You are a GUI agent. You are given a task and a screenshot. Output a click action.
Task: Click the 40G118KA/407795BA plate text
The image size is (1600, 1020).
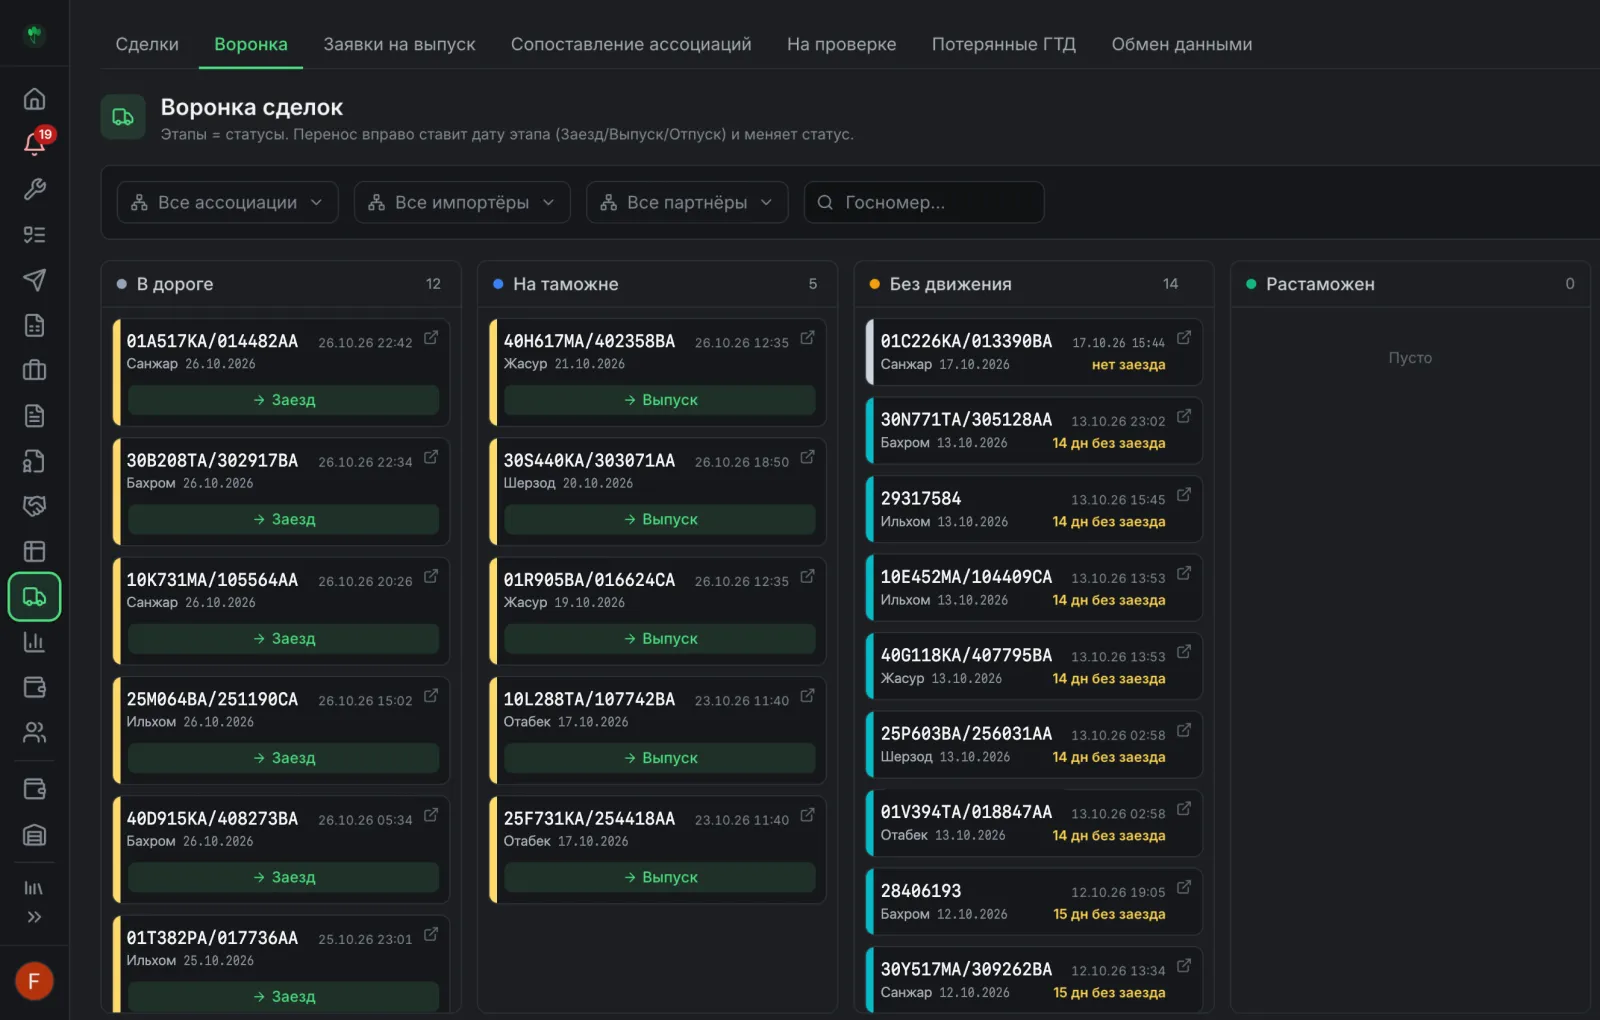click(x=966, y=656)
